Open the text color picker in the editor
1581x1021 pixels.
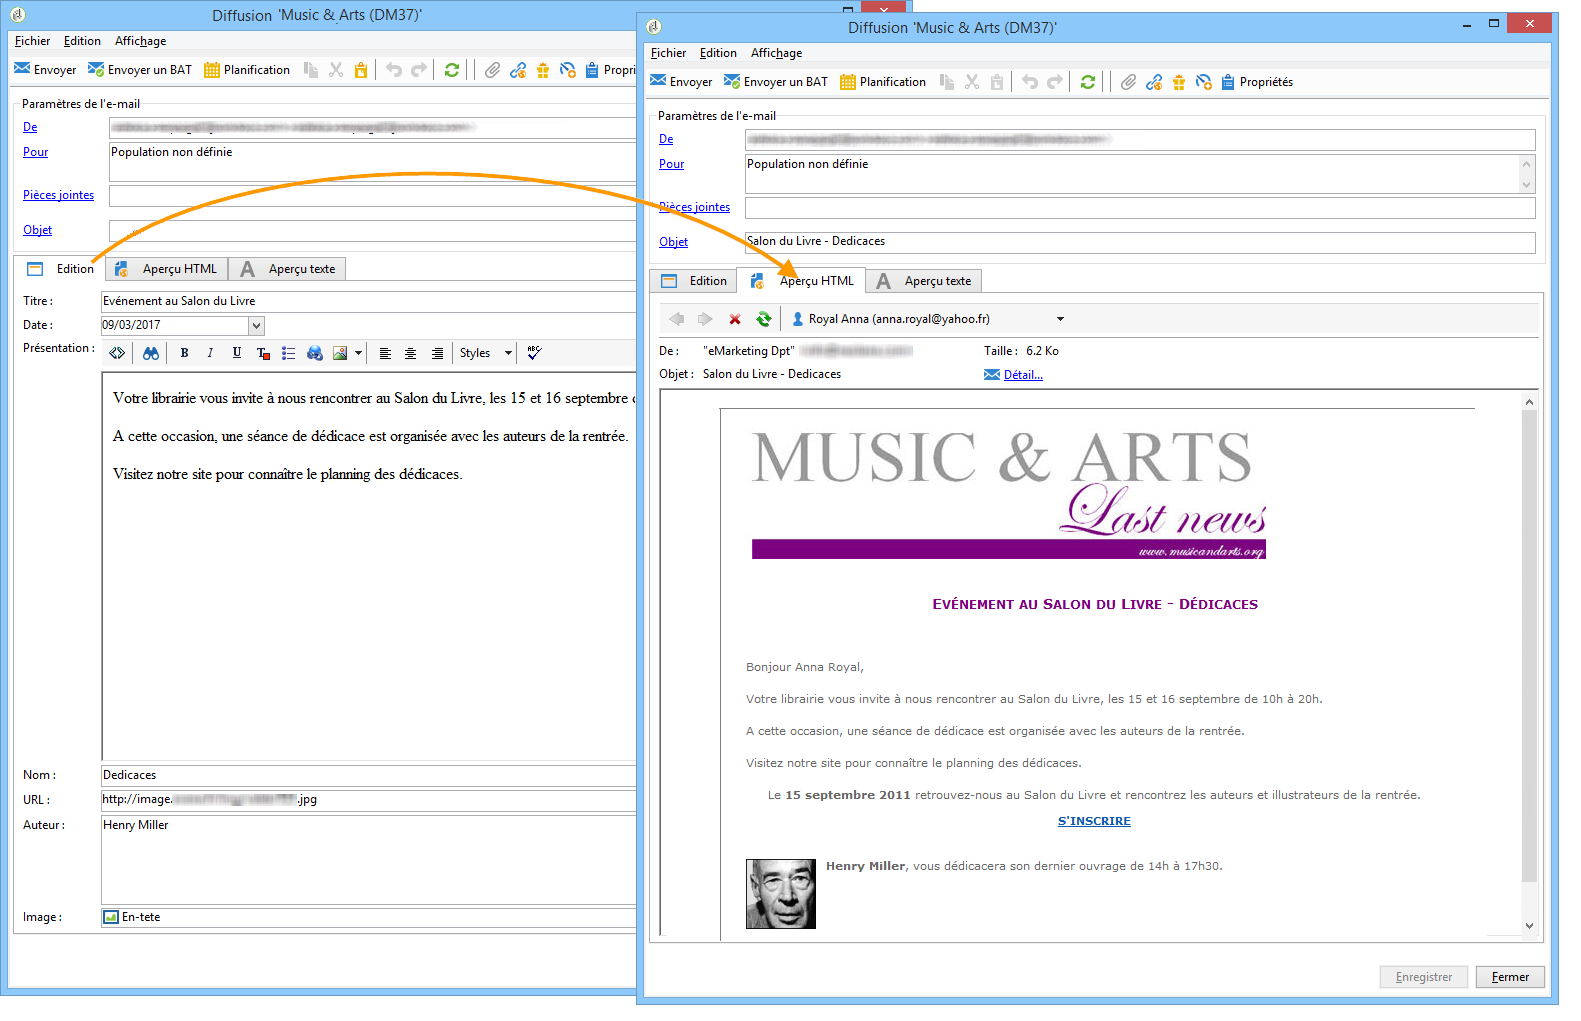(x=263, y=353)
